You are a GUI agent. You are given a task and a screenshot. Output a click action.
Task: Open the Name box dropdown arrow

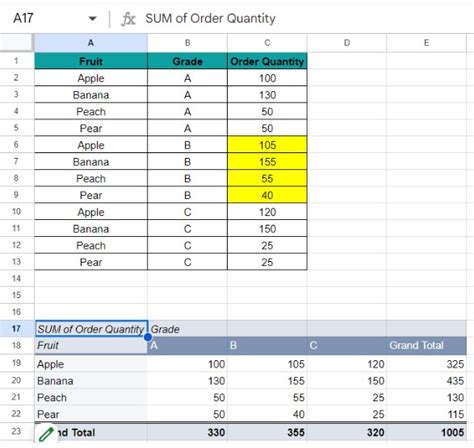point(92,19)
